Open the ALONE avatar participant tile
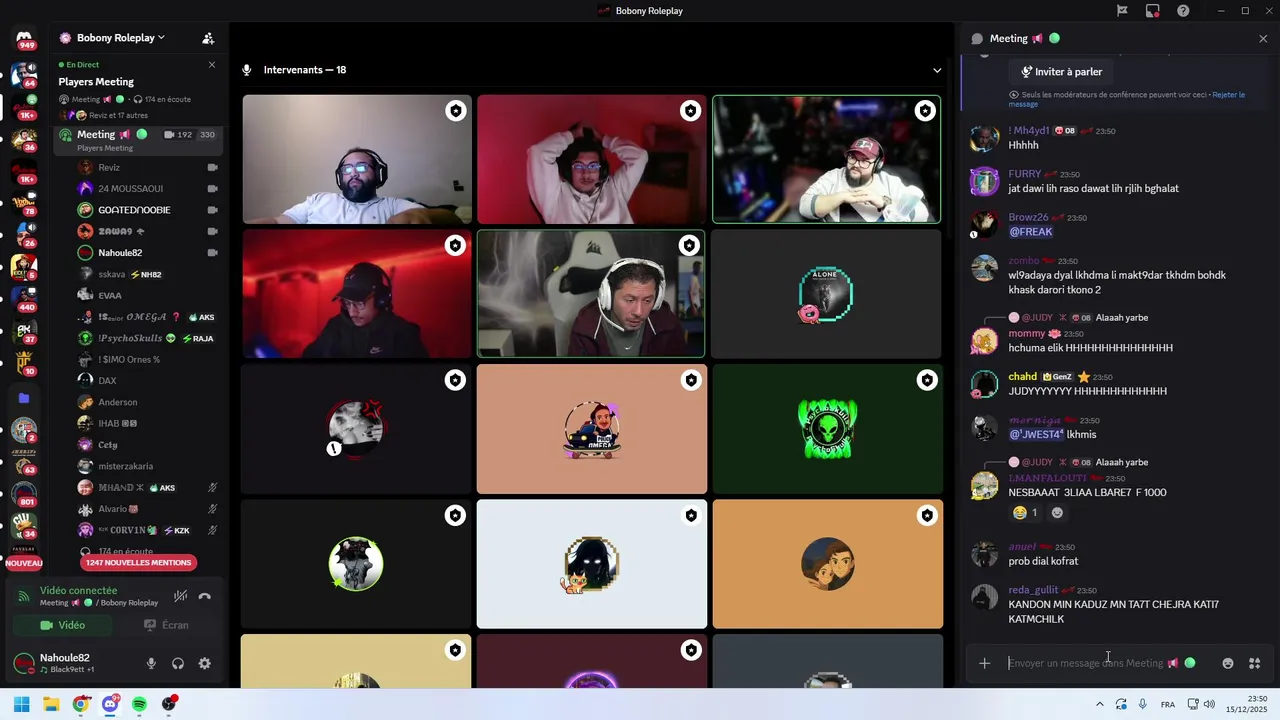 pos(826,294)
